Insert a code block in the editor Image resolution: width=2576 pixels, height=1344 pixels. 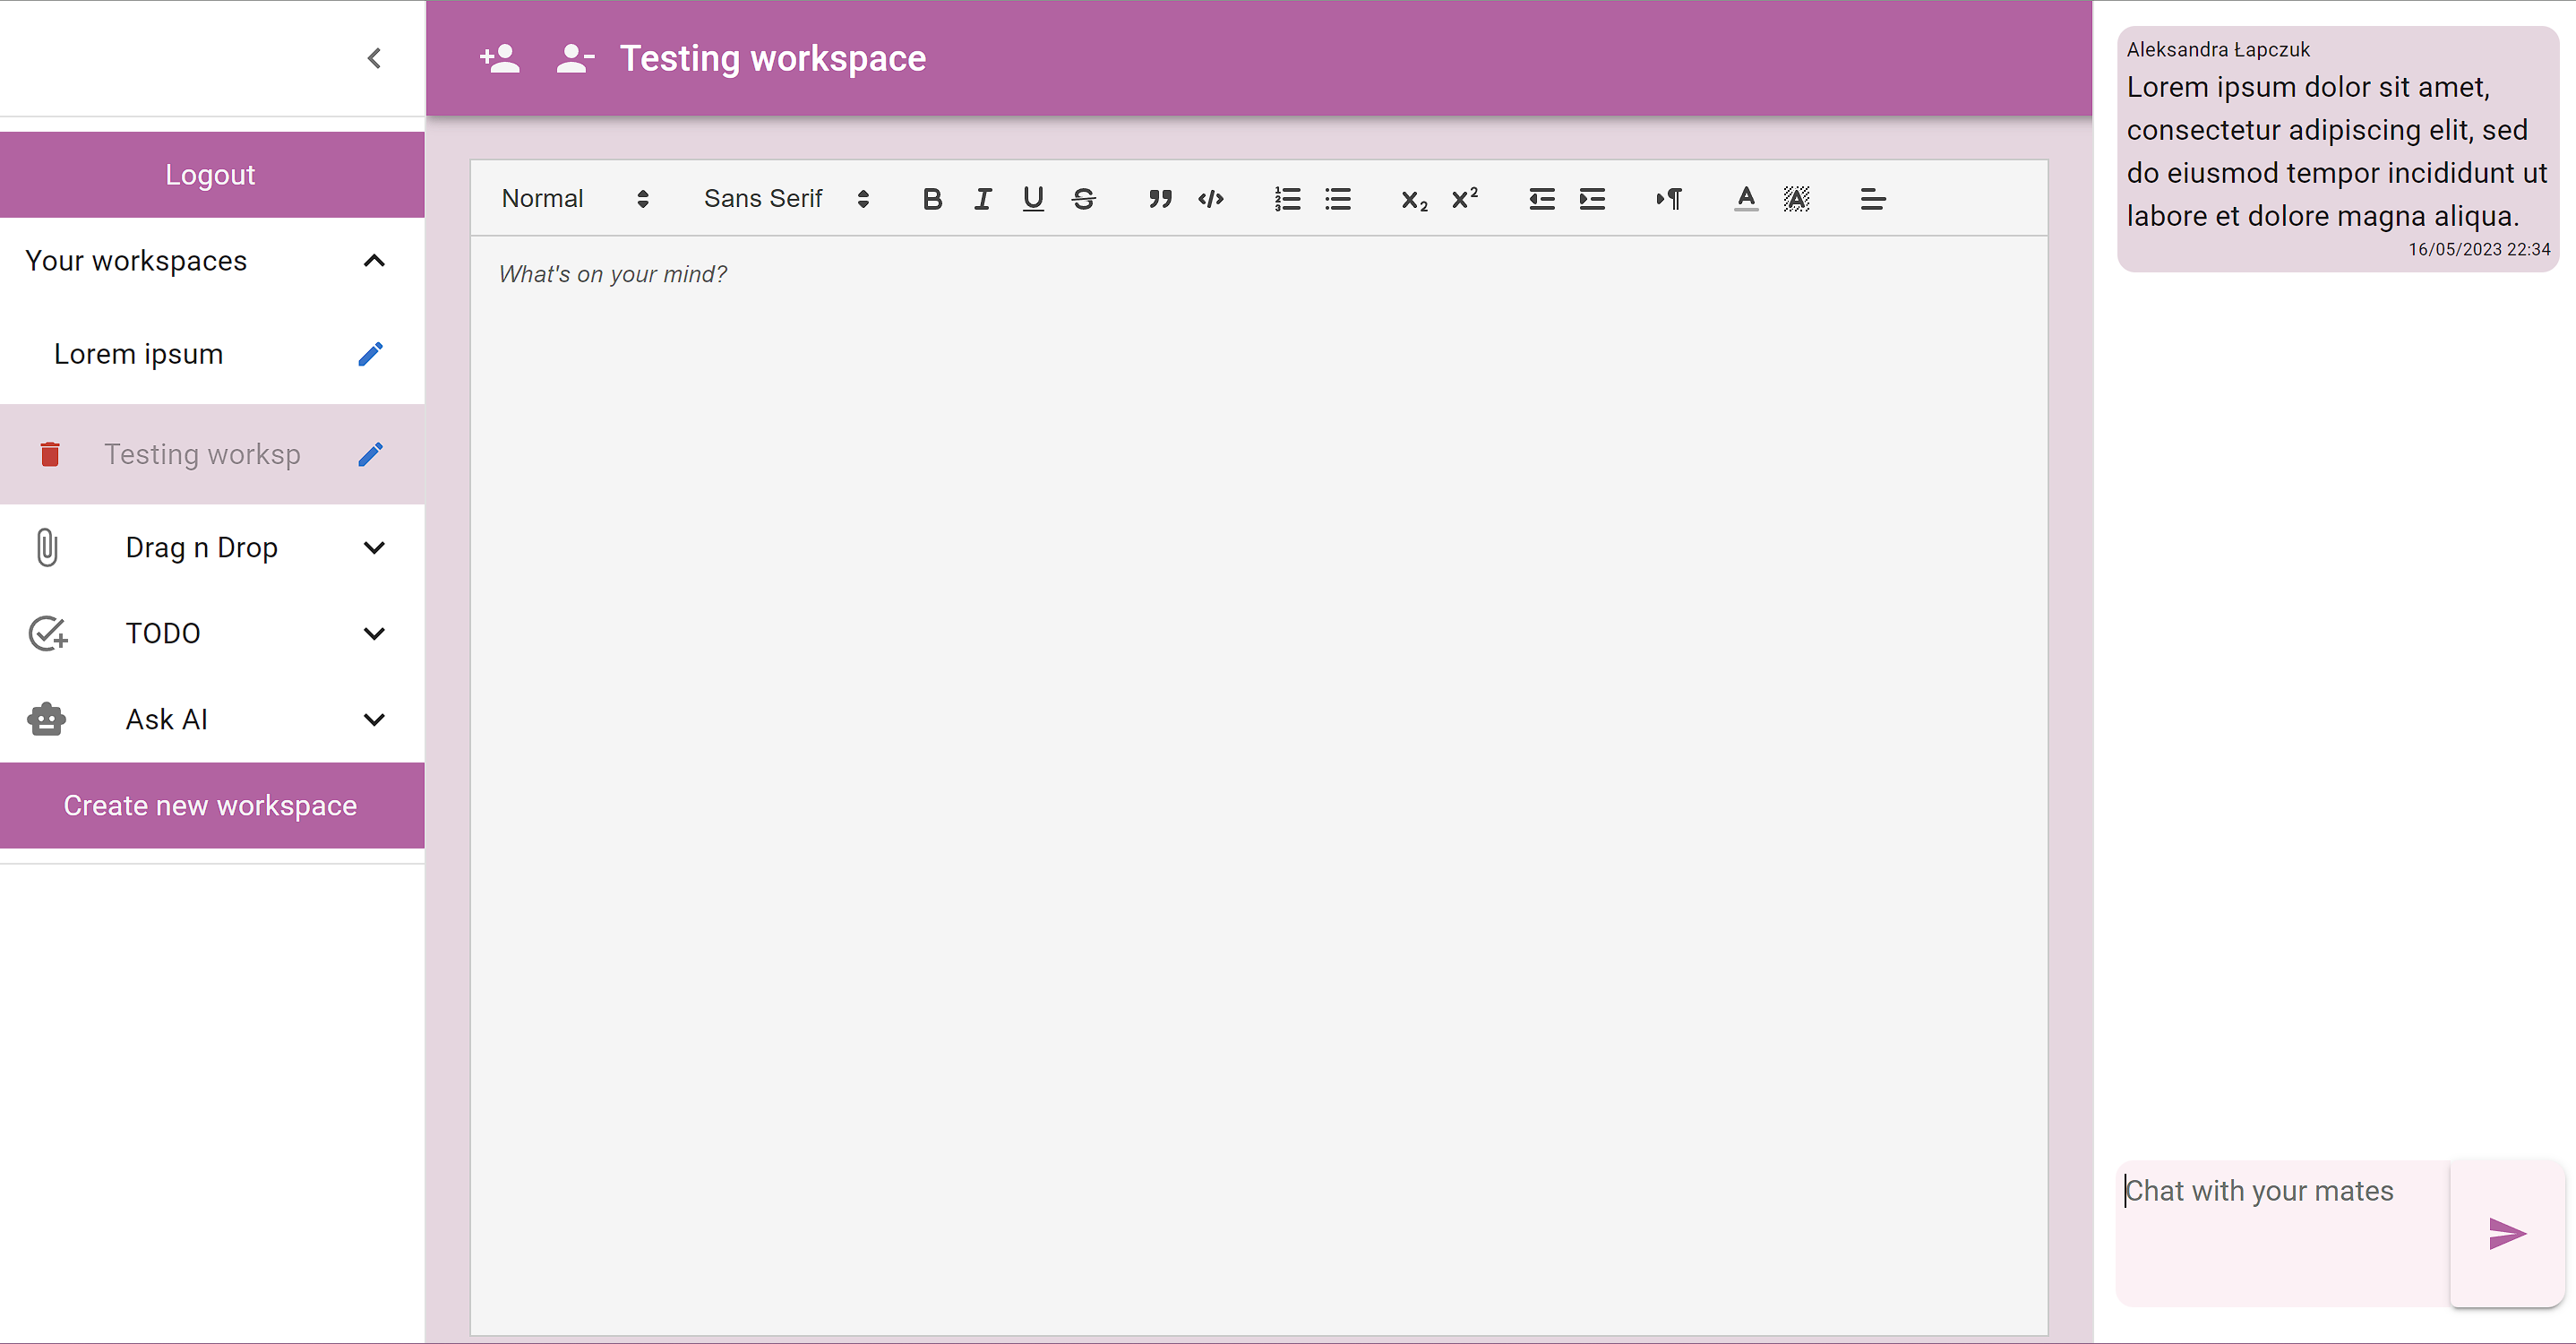click(x=1211, y=199)
